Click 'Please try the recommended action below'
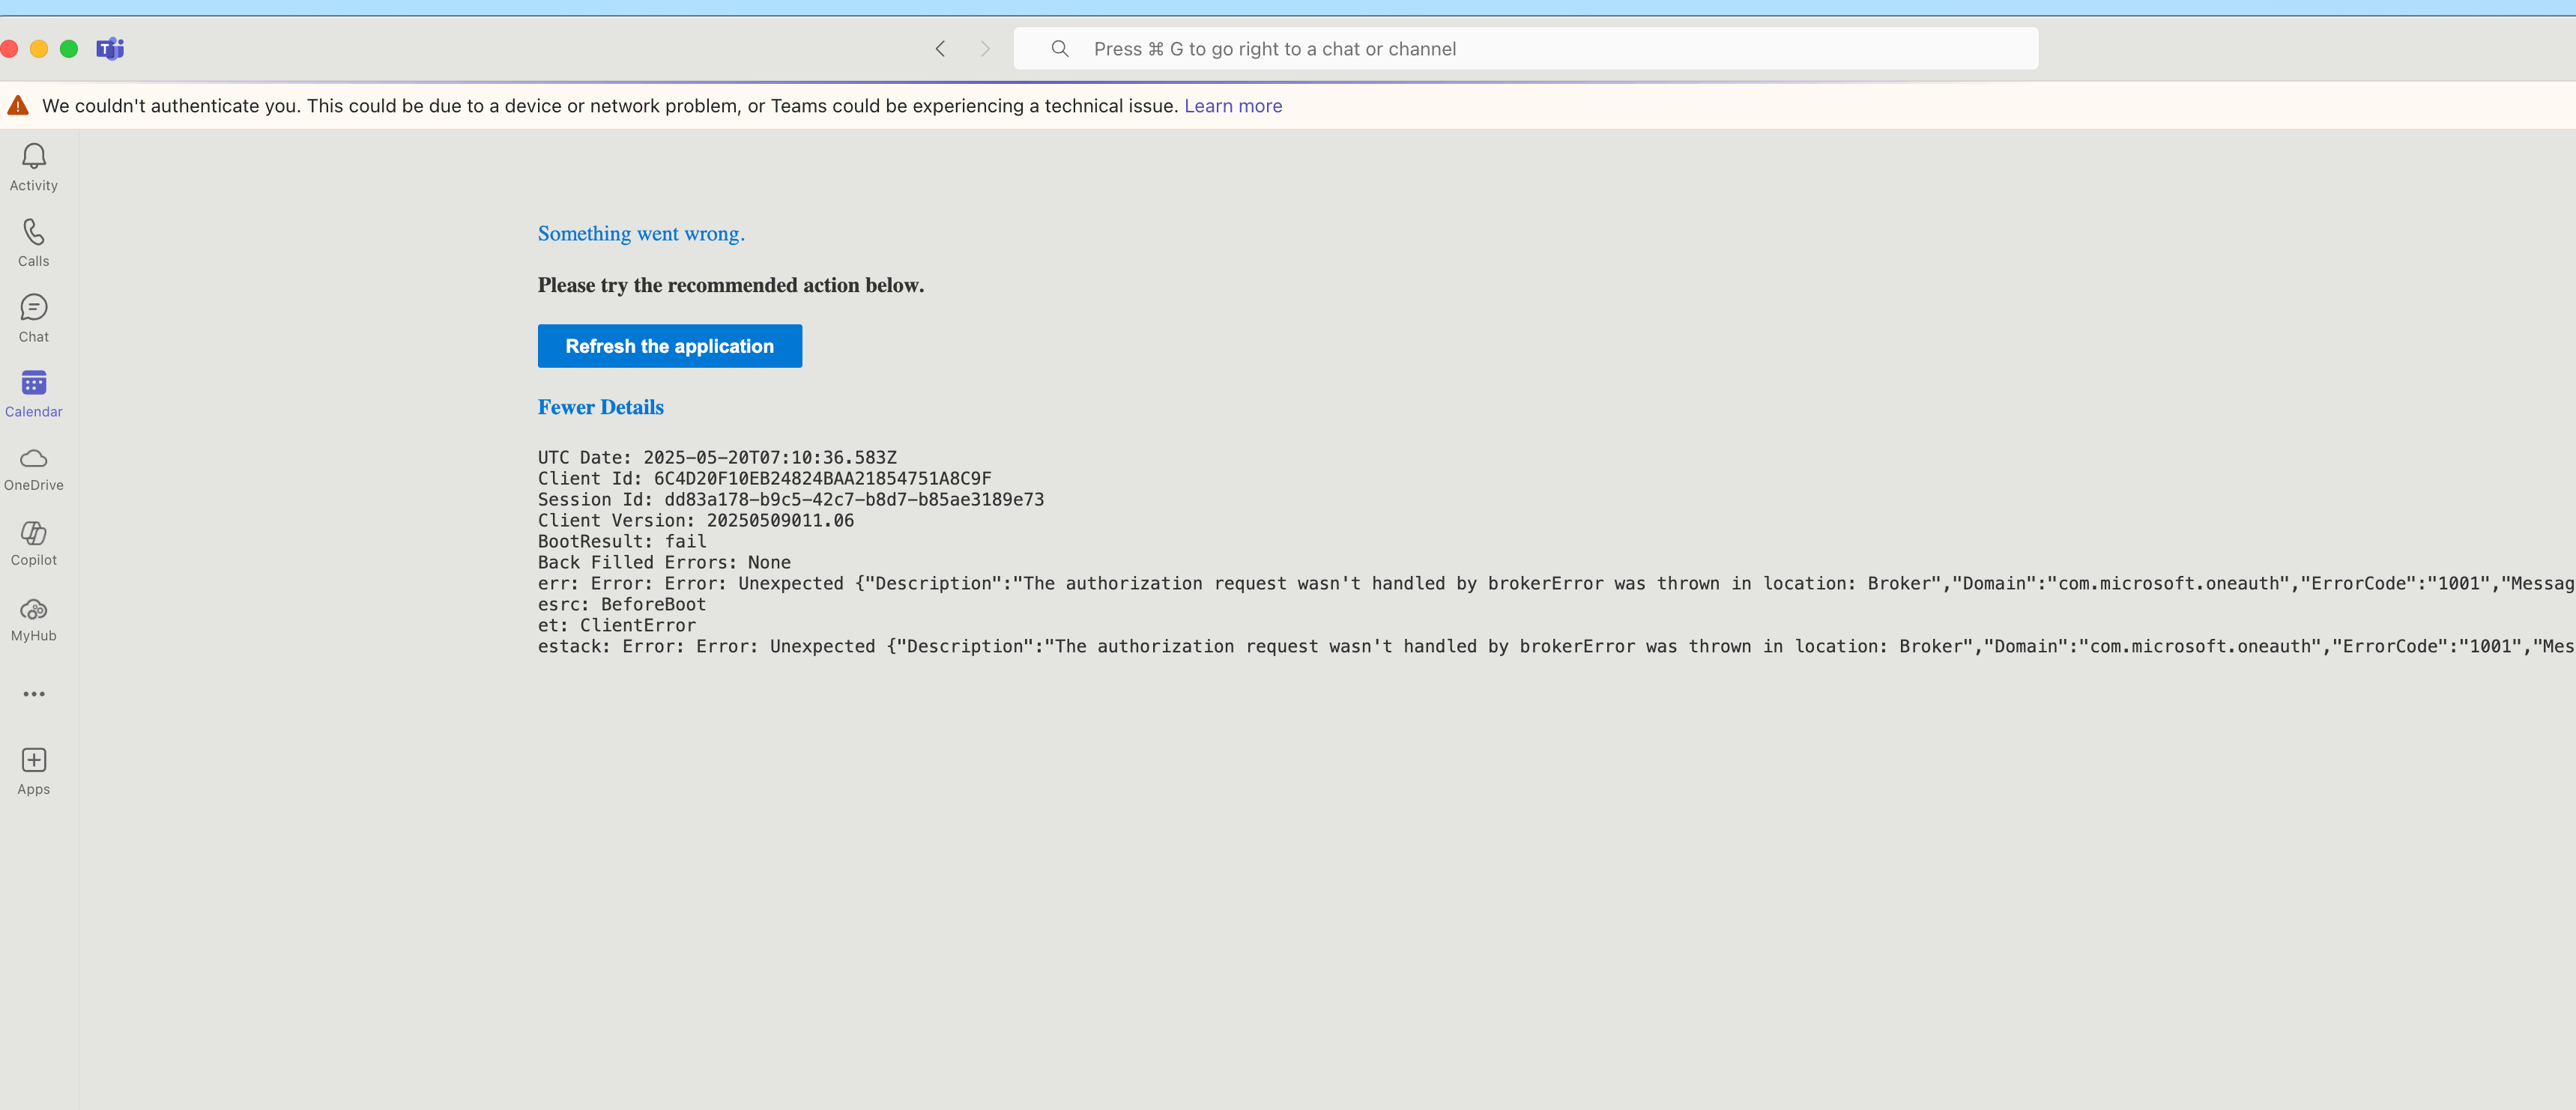This screenshot has width=2576, height=1110. point(731,285)
